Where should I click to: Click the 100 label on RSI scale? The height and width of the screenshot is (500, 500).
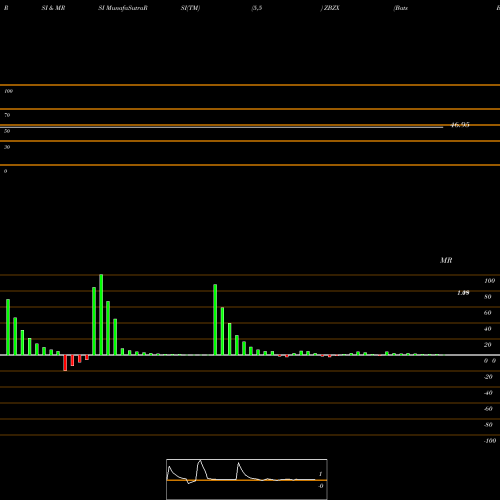pos(9,91)
